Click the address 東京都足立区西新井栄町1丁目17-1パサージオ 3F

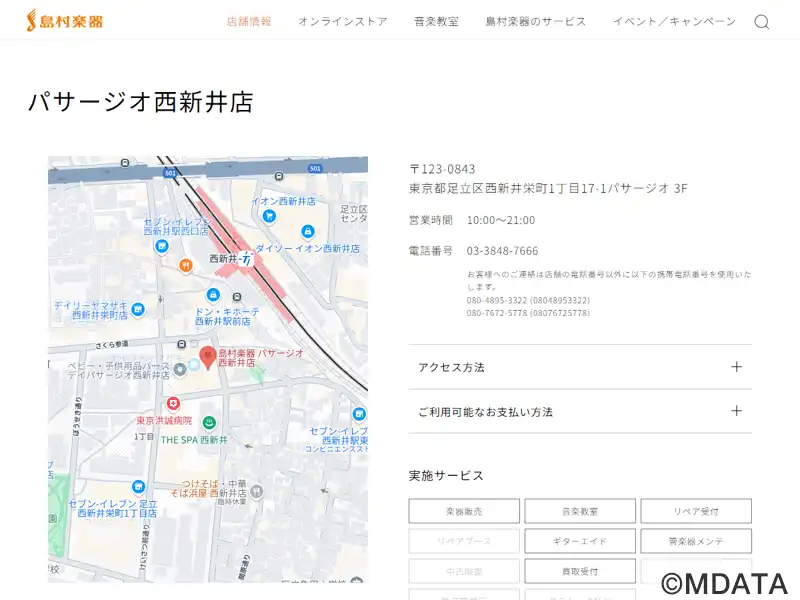coord(548,188)
